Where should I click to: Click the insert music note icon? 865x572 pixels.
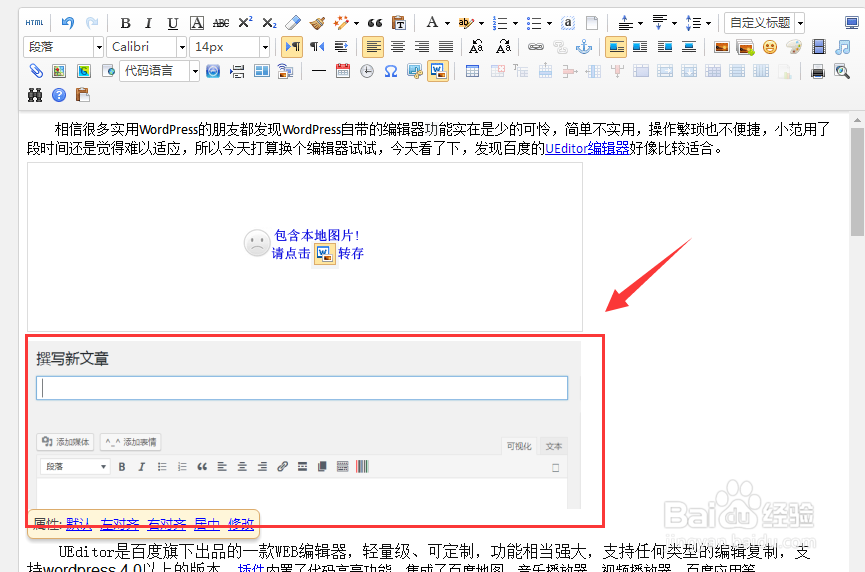click(x=843, y=47)
